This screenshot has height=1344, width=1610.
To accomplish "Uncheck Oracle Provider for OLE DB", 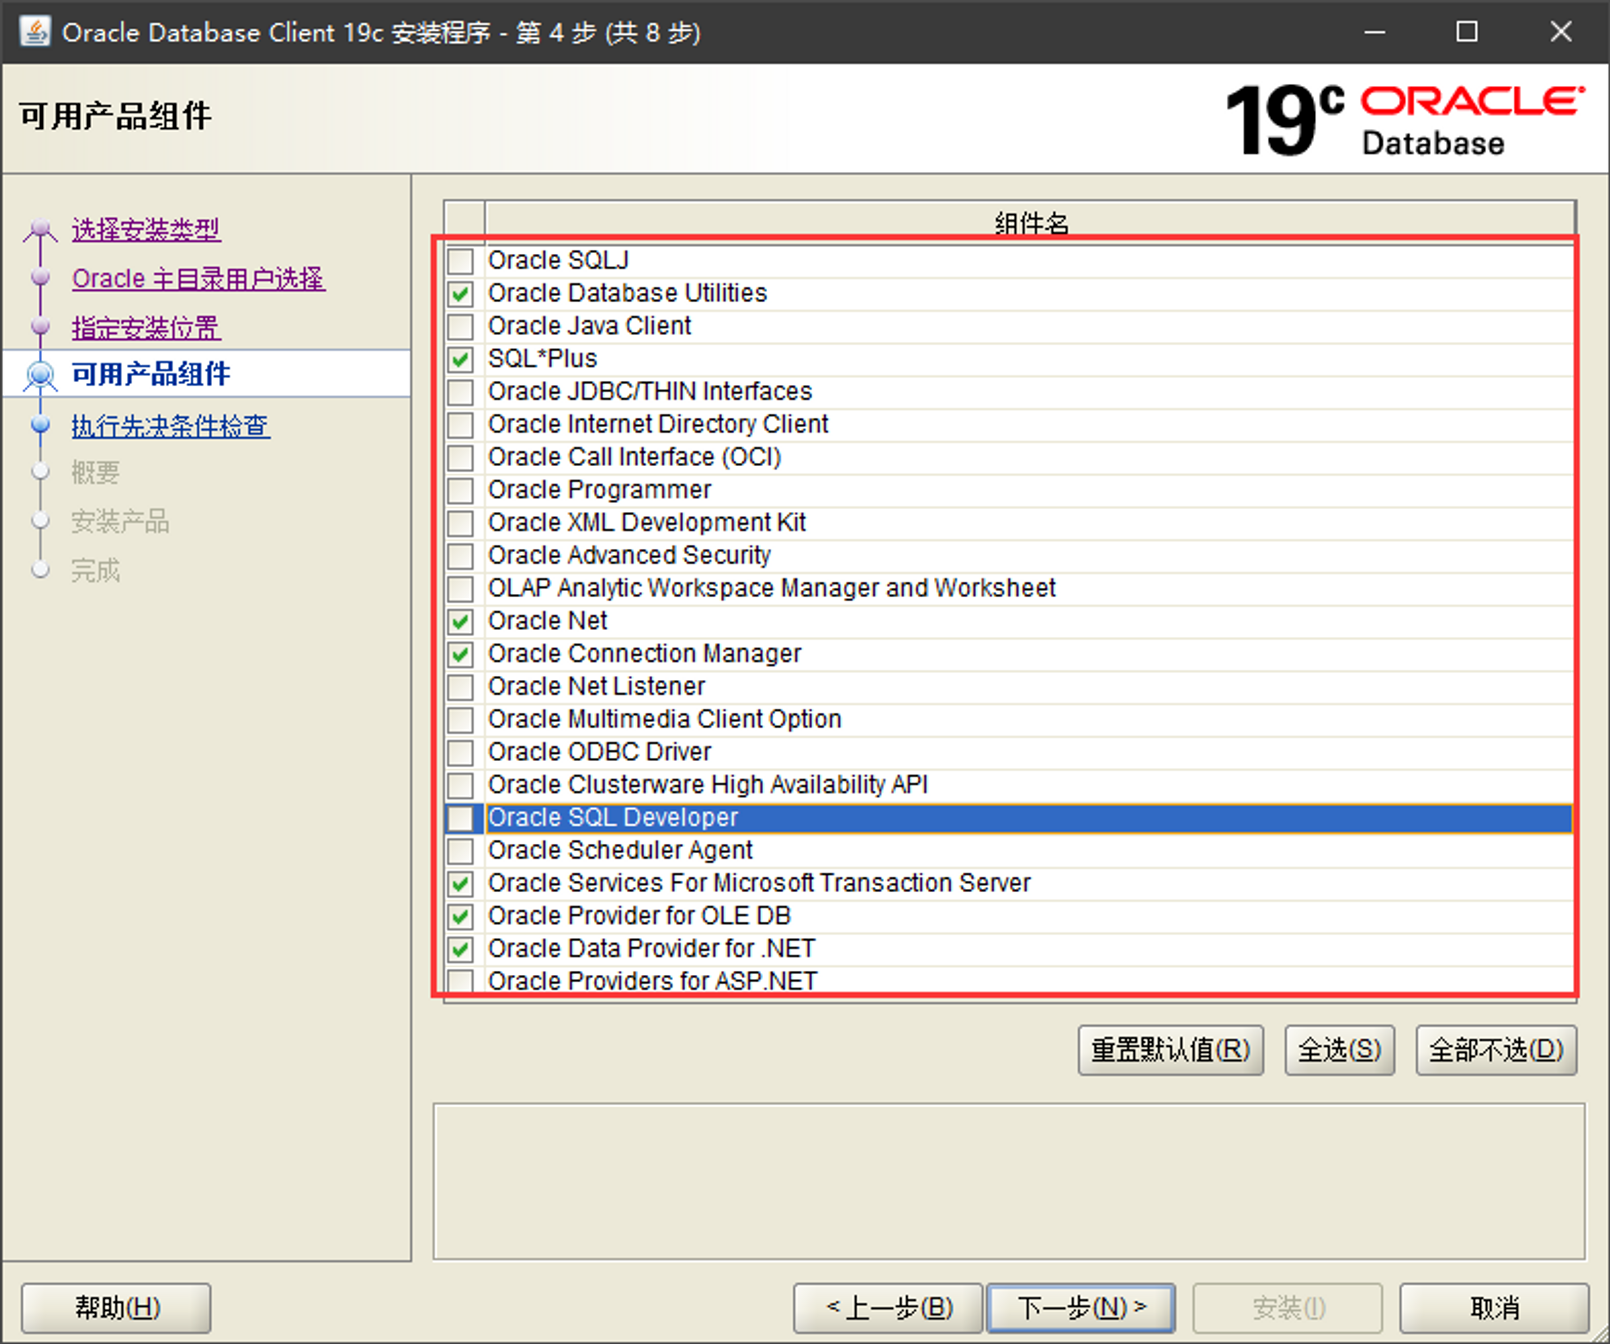I will click(460, 916).
